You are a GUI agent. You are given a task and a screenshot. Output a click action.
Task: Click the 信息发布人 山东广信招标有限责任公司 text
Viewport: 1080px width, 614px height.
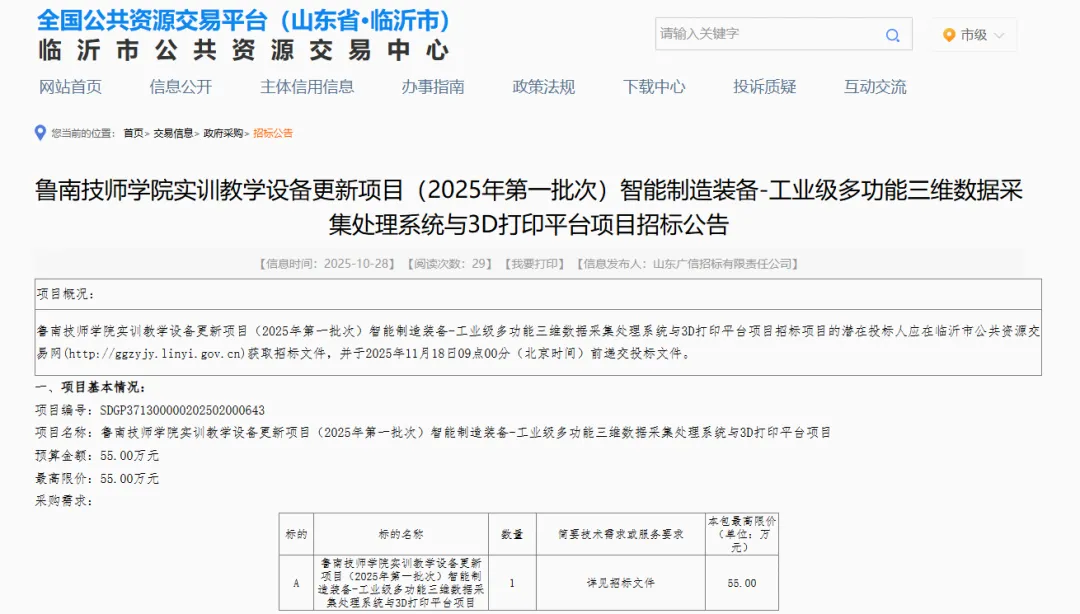pyautogui.click(x=687, y=264)
